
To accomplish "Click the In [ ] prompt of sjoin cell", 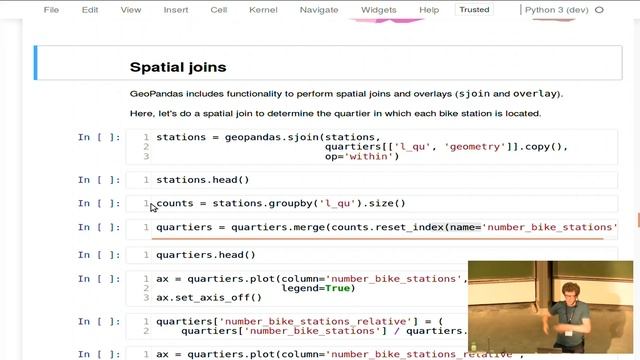I will 99,137.
